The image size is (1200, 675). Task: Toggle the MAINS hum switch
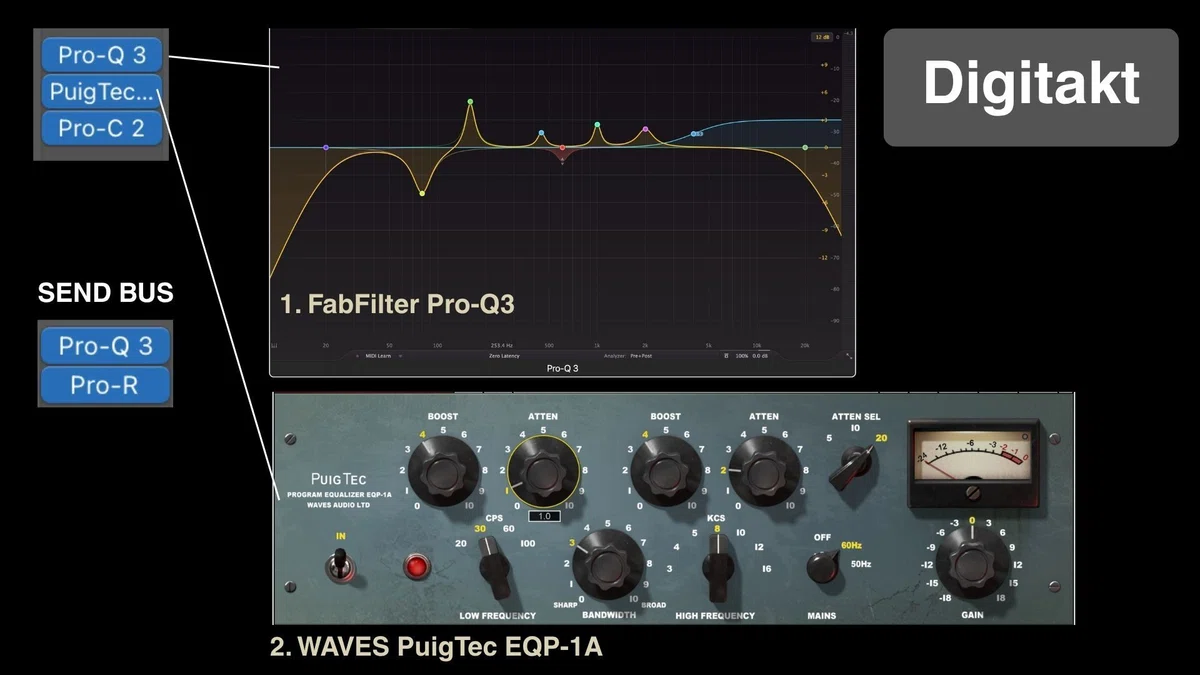[x=824, y=567]
